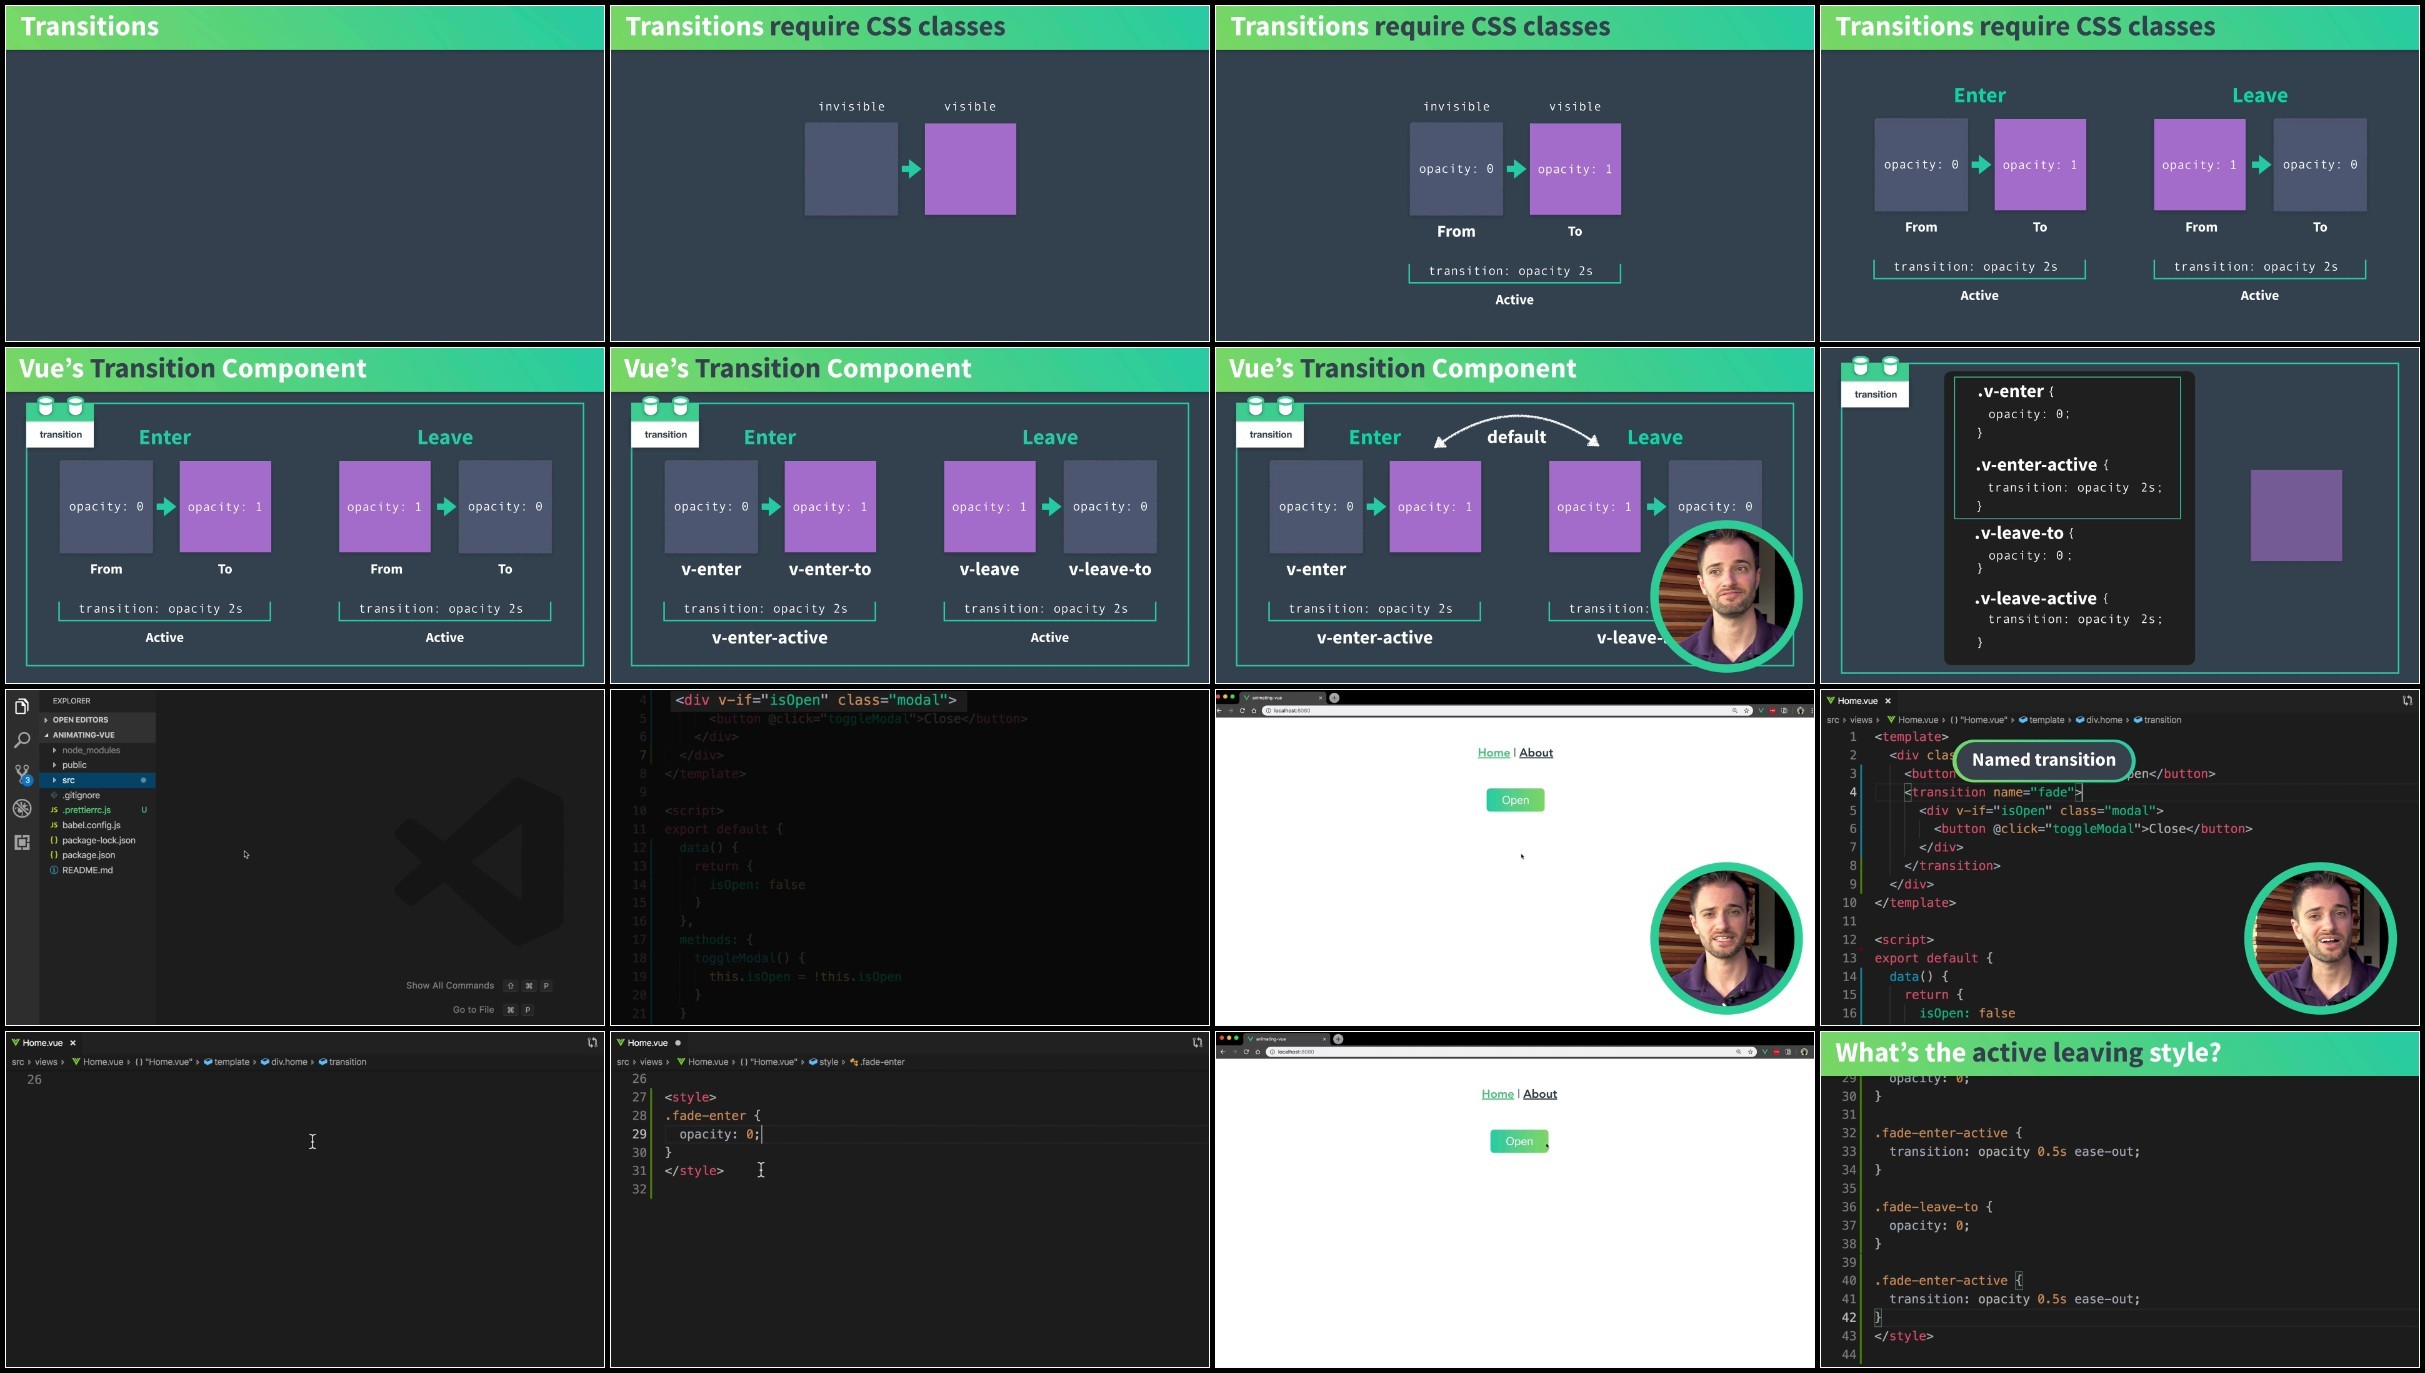This screenshot has width=2425, height=1373.
Task: Select the unsaved Home.vue tab with dot
Action: click(x=649, y=1043)
